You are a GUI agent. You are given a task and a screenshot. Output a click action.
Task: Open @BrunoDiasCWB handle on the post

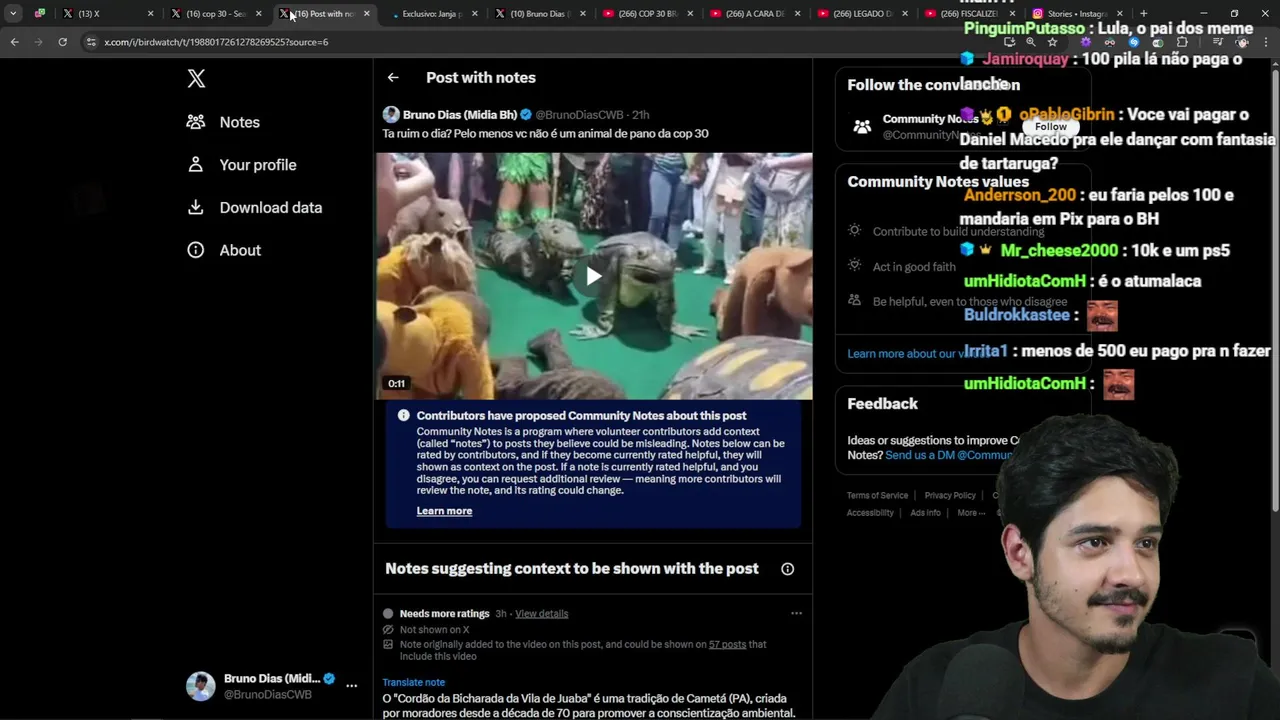tap(581, 115)
